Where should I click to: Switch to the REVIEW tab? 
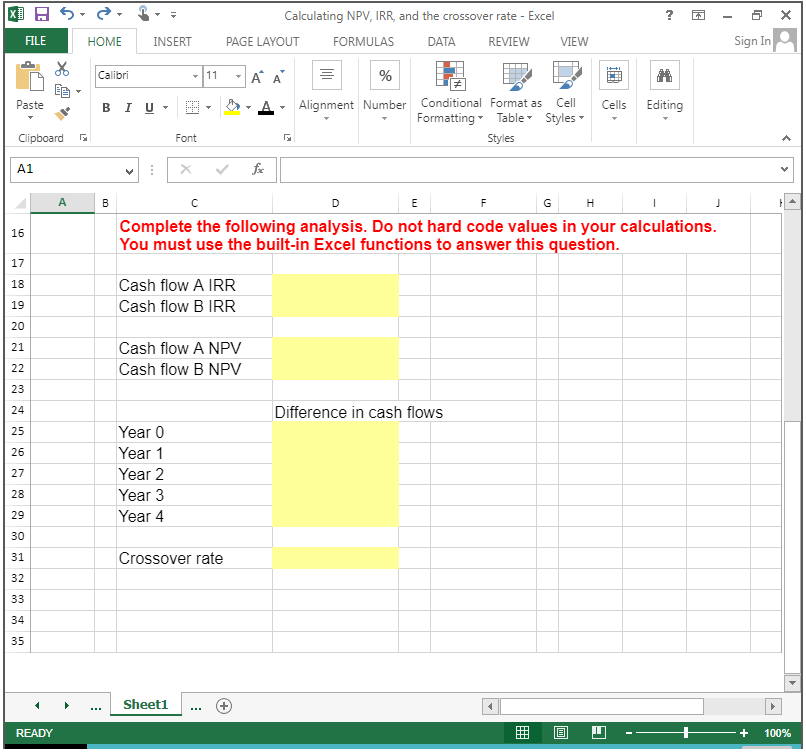pos(509,42)
